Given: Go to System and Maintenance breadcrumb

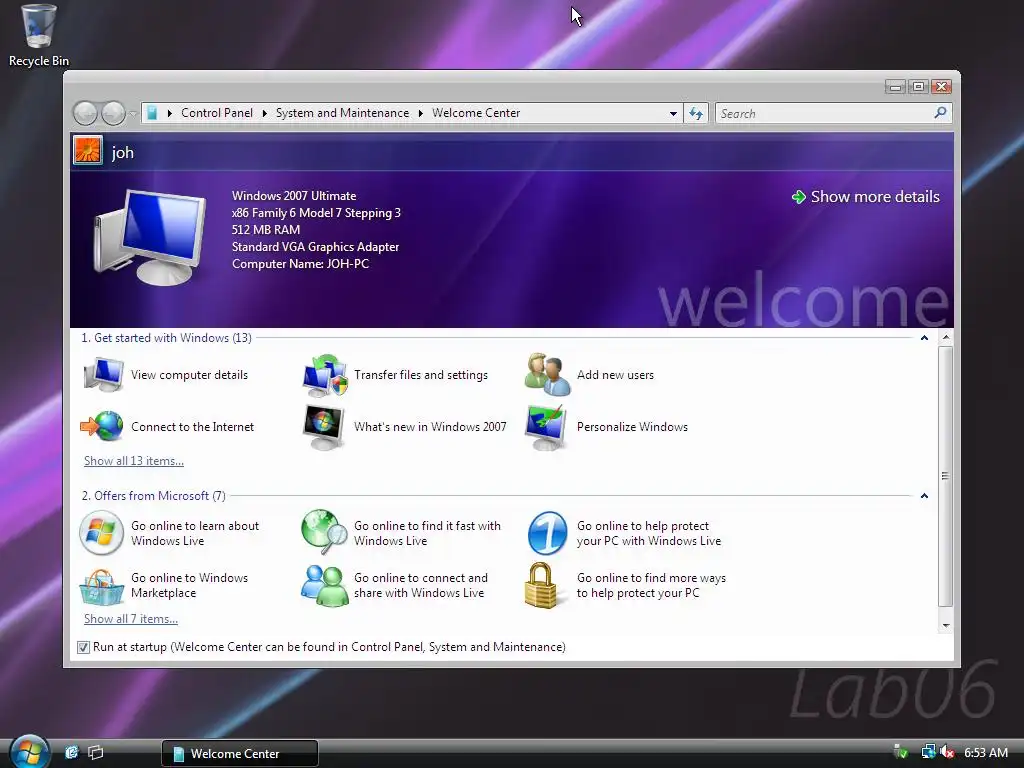Looking at the screenshot, I should 342,113.
